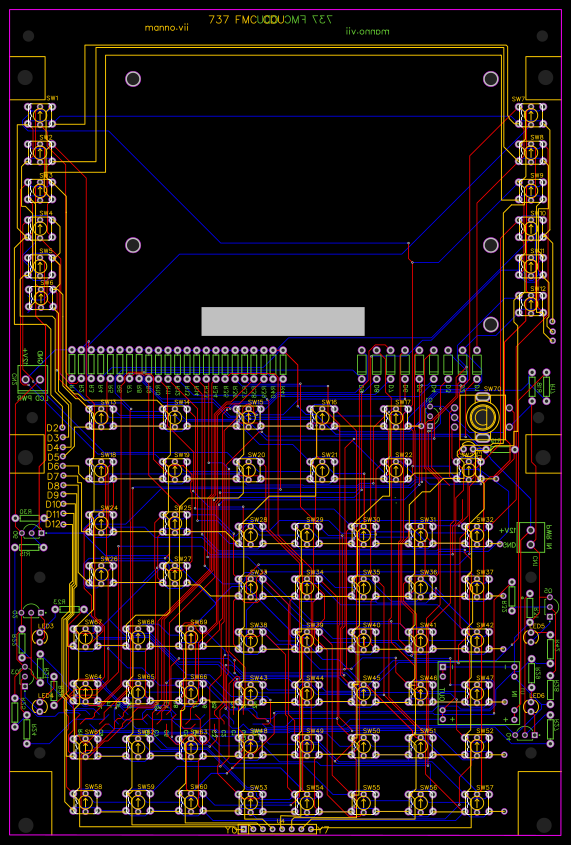
Task: Click the D2 pad label
Action: (52, 427)
